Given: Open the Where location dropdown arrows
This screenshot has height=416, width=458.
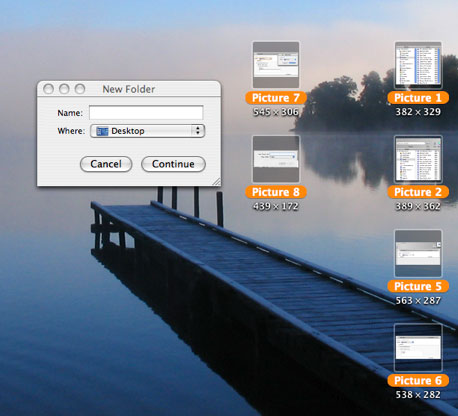Looking at the screenshot, I should pos(198,131).
